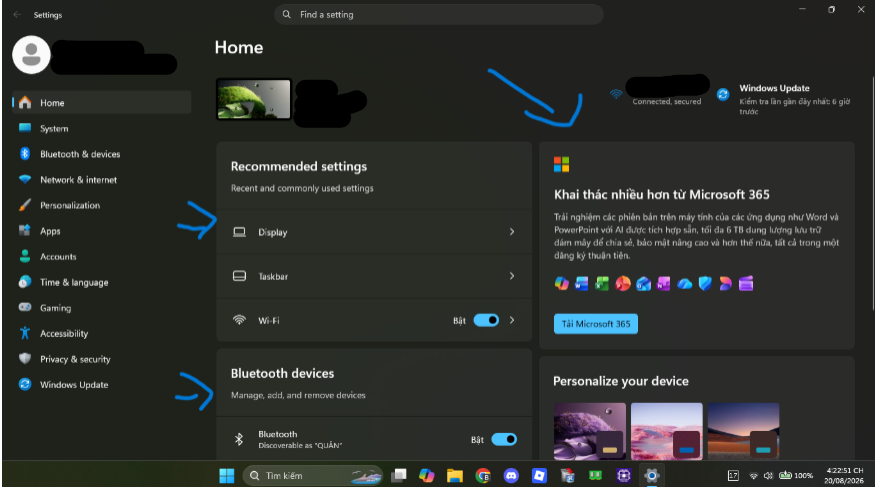Focus the Find a setting search box
This screenshot has height=487, width=875.
pos(439,15)
